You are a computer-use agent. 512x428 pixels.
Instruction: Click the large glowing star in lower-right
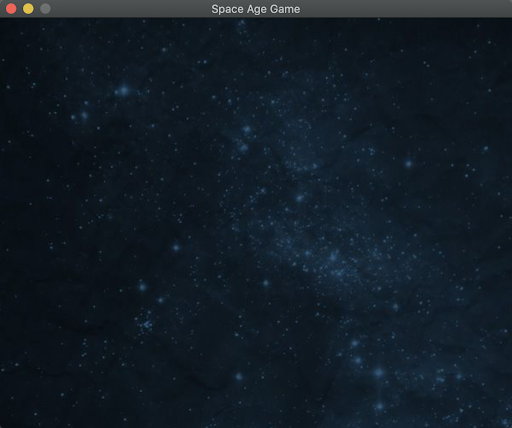point(379,372)
